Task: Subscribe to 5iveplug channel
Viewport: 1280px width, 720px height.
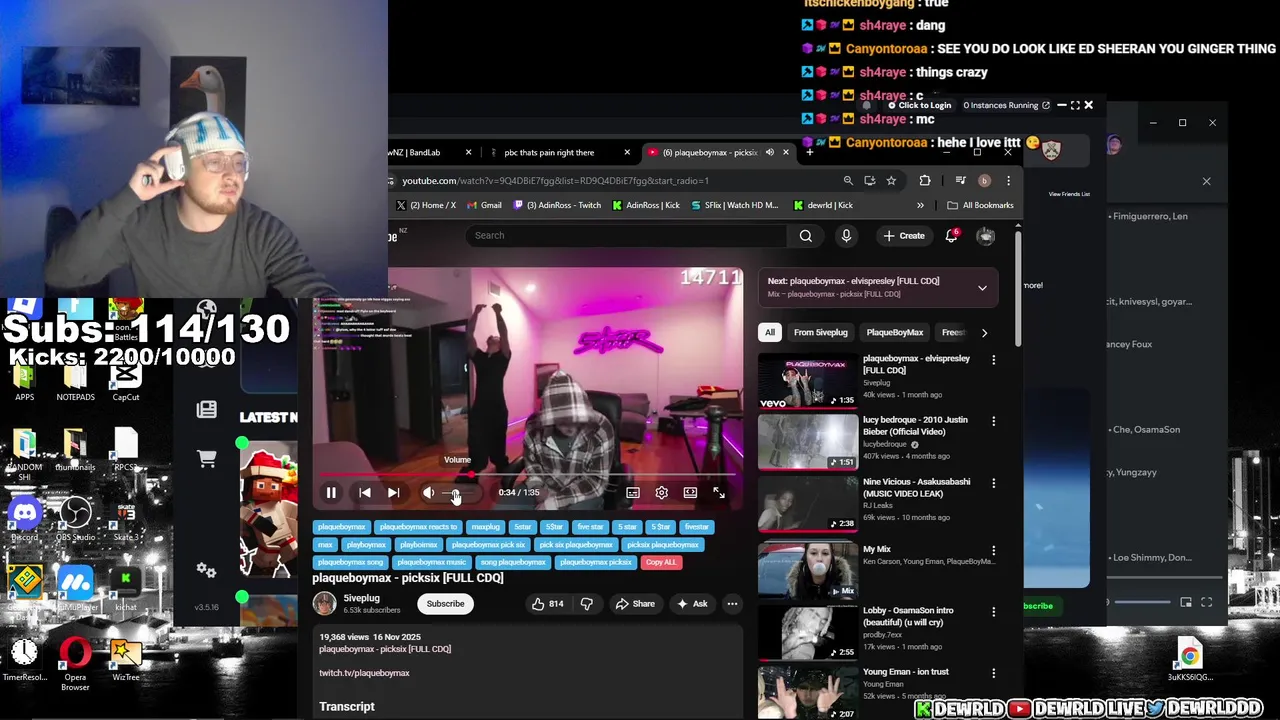Action: [445, 604]
